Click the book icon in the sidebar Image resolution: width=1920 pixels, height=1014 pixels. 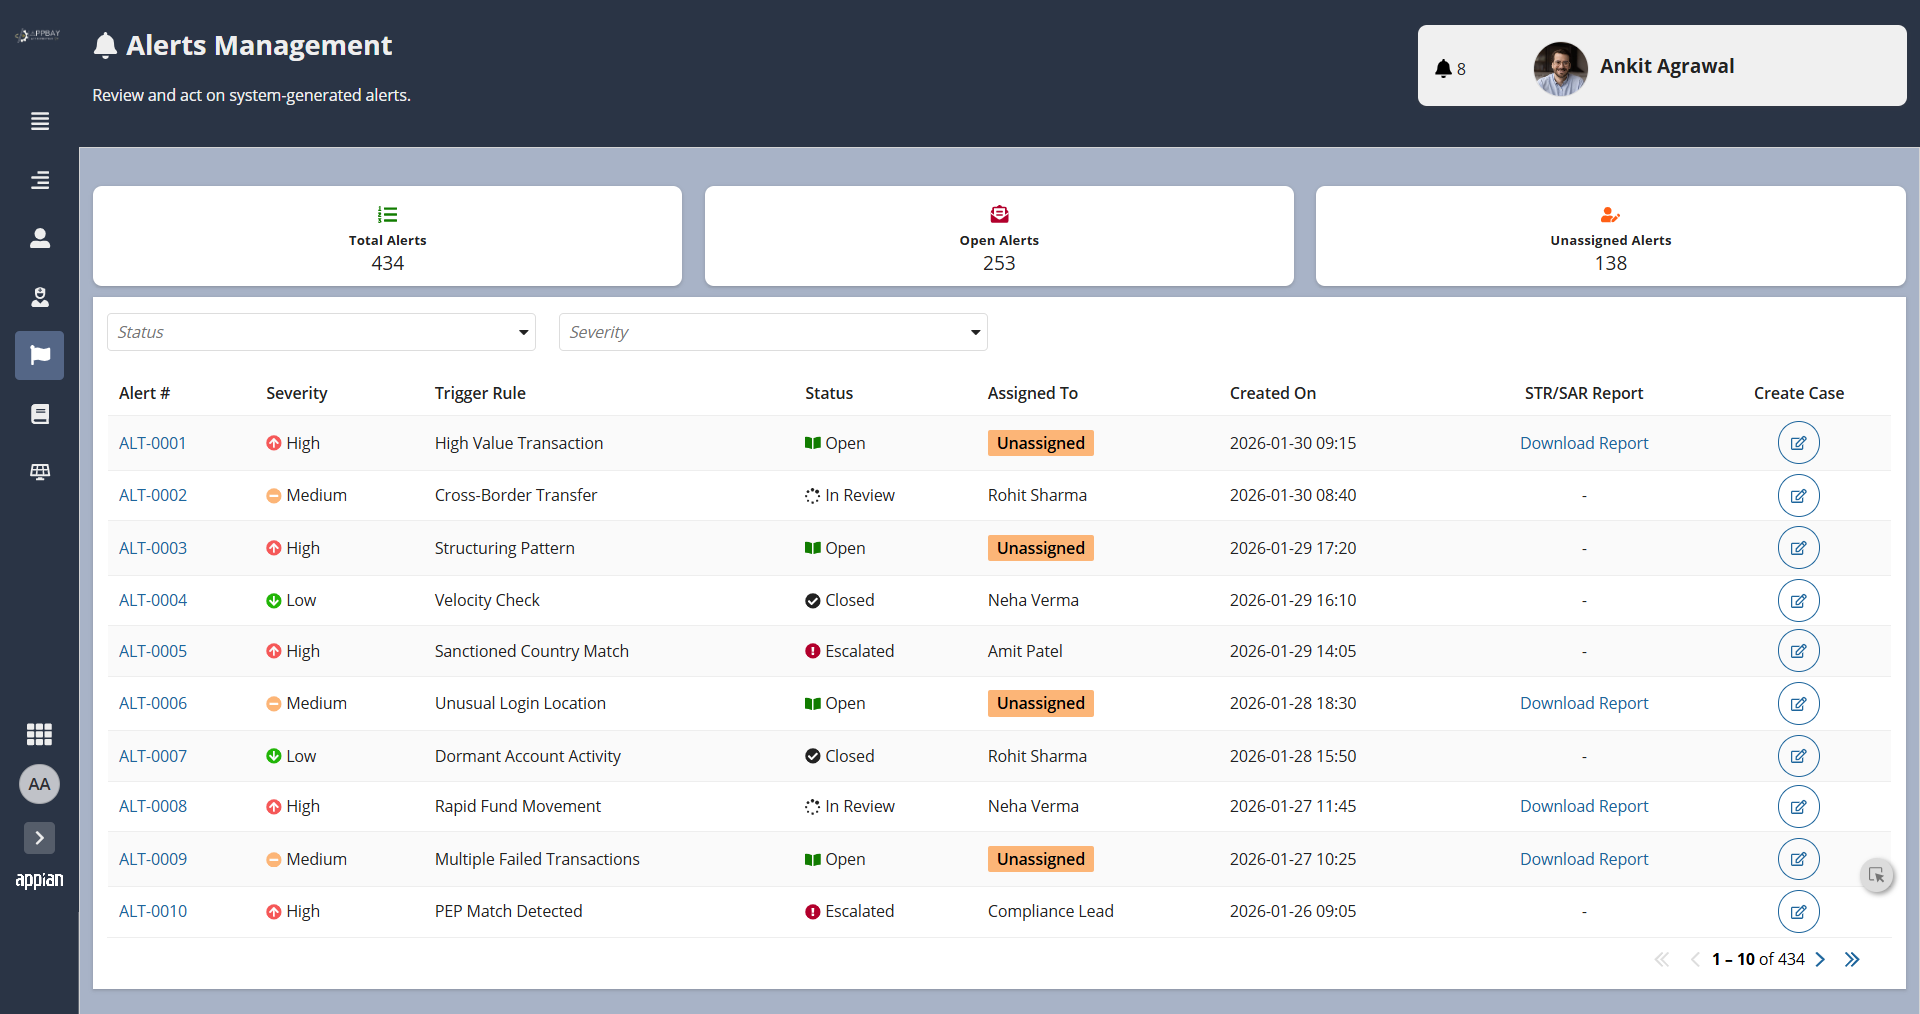click(40, 414)
